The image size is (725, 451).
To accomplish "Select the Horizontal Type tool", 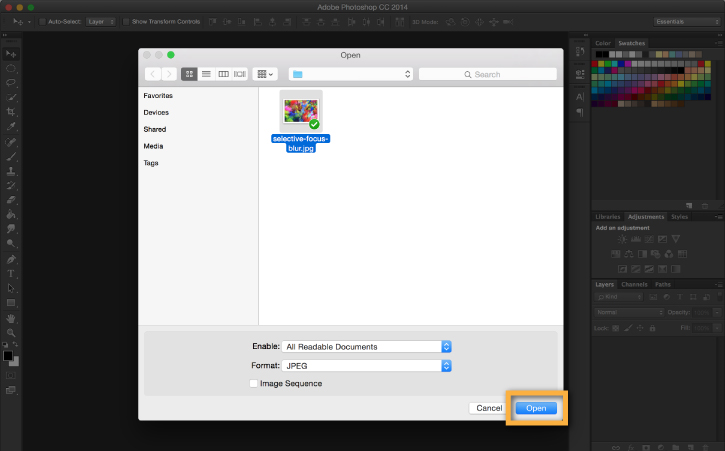I will (11, 273).
